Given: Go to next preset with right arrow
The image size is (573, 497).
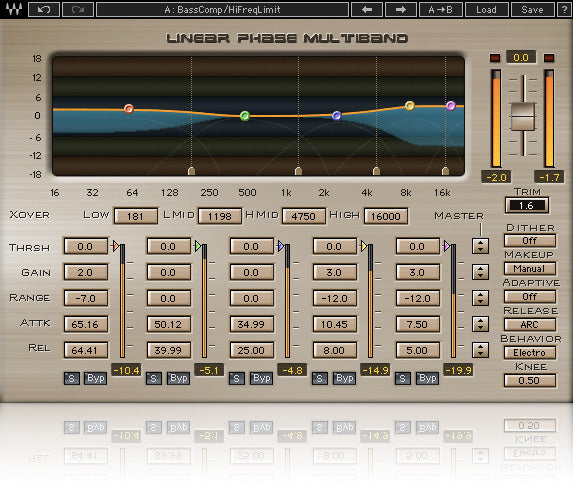Looking at the screenshot, I should 401,10.
